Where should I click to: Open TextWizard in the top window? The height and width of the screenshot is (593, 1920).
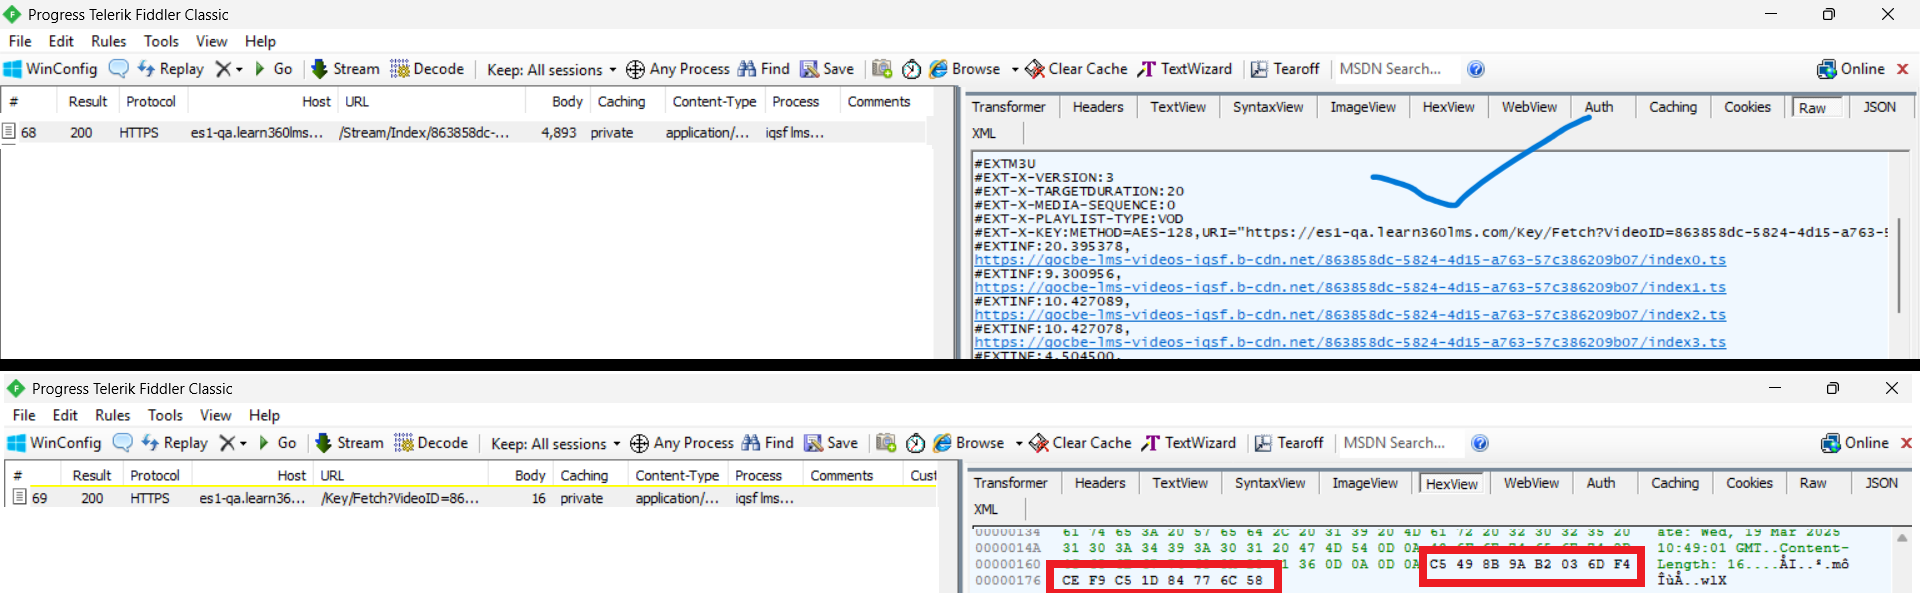coord(1185,69)
